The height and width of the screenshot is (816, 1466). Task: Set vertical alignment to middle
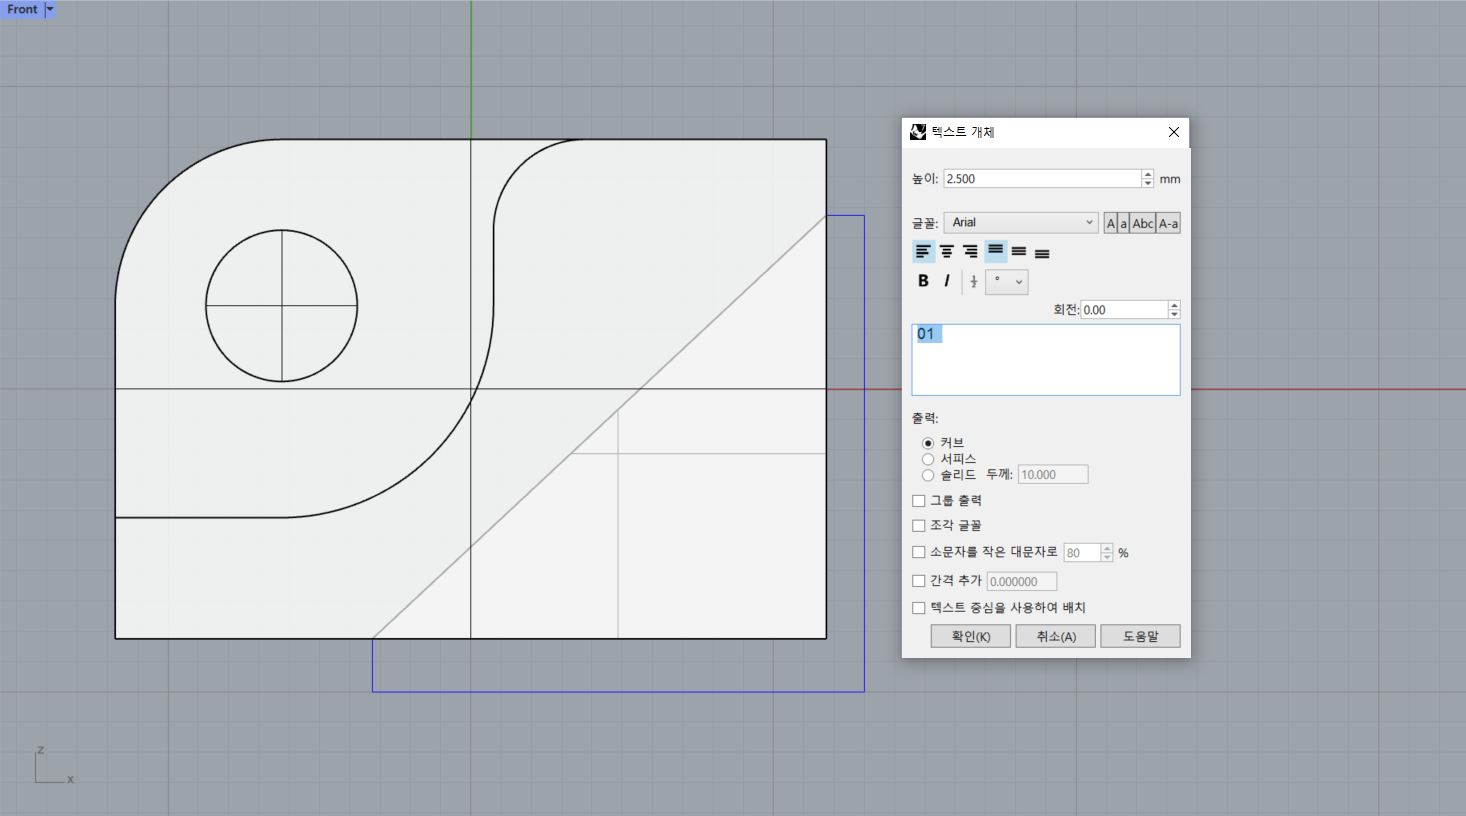[x=1019, y=252]
